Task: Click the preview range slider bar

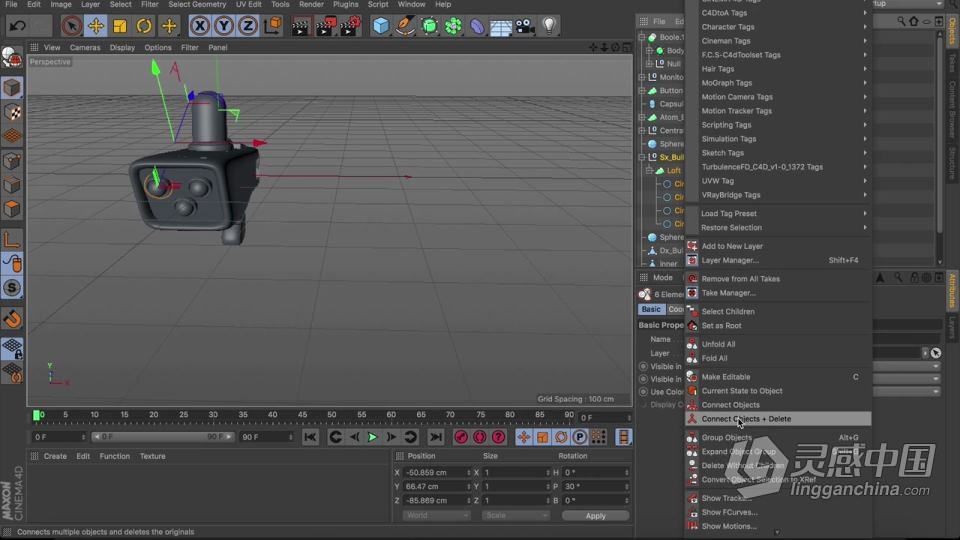Action: [162, 437]
